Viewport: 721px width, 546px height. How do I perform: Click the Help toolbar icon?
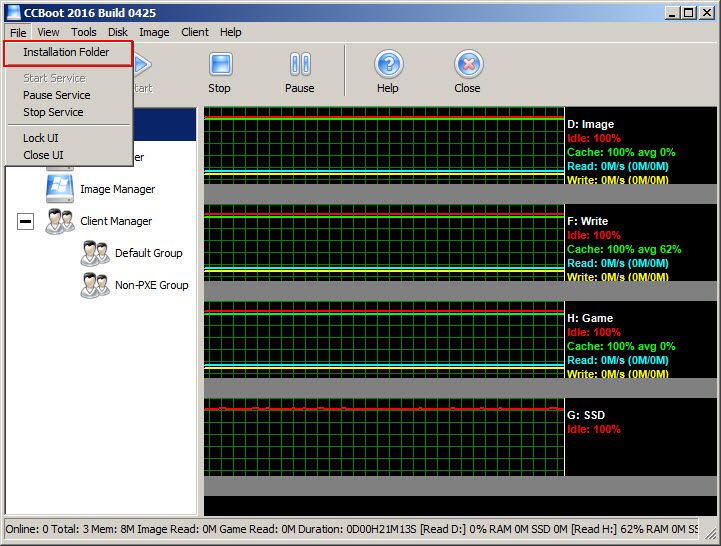point(389,63)
